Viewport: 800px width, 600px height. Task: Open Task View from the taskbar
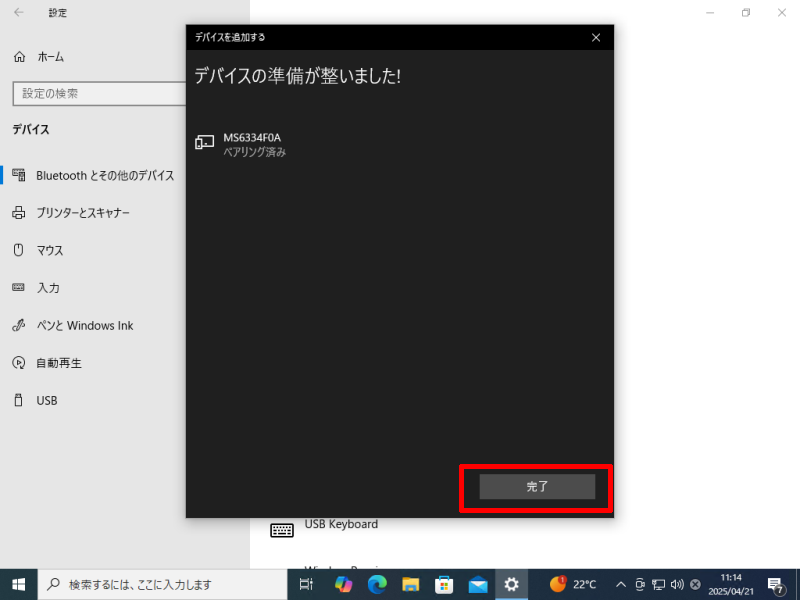[x=306, y=585]
